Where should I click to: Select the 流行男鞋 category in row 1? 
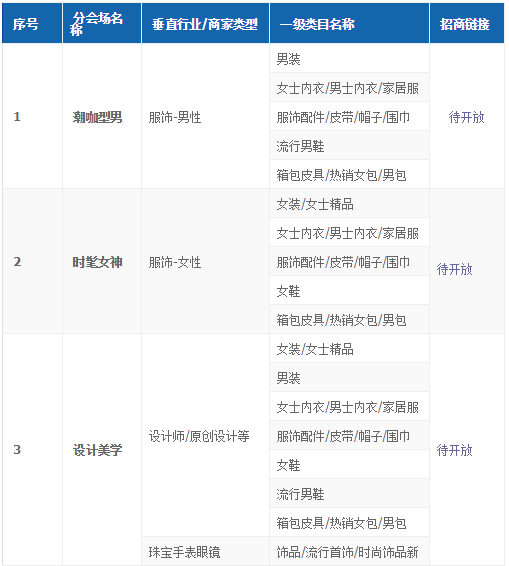(349, 145)
